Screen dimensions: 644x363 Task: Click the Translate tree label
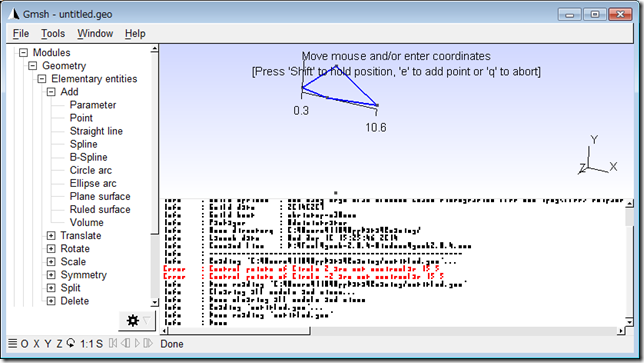tap(81, 236)
